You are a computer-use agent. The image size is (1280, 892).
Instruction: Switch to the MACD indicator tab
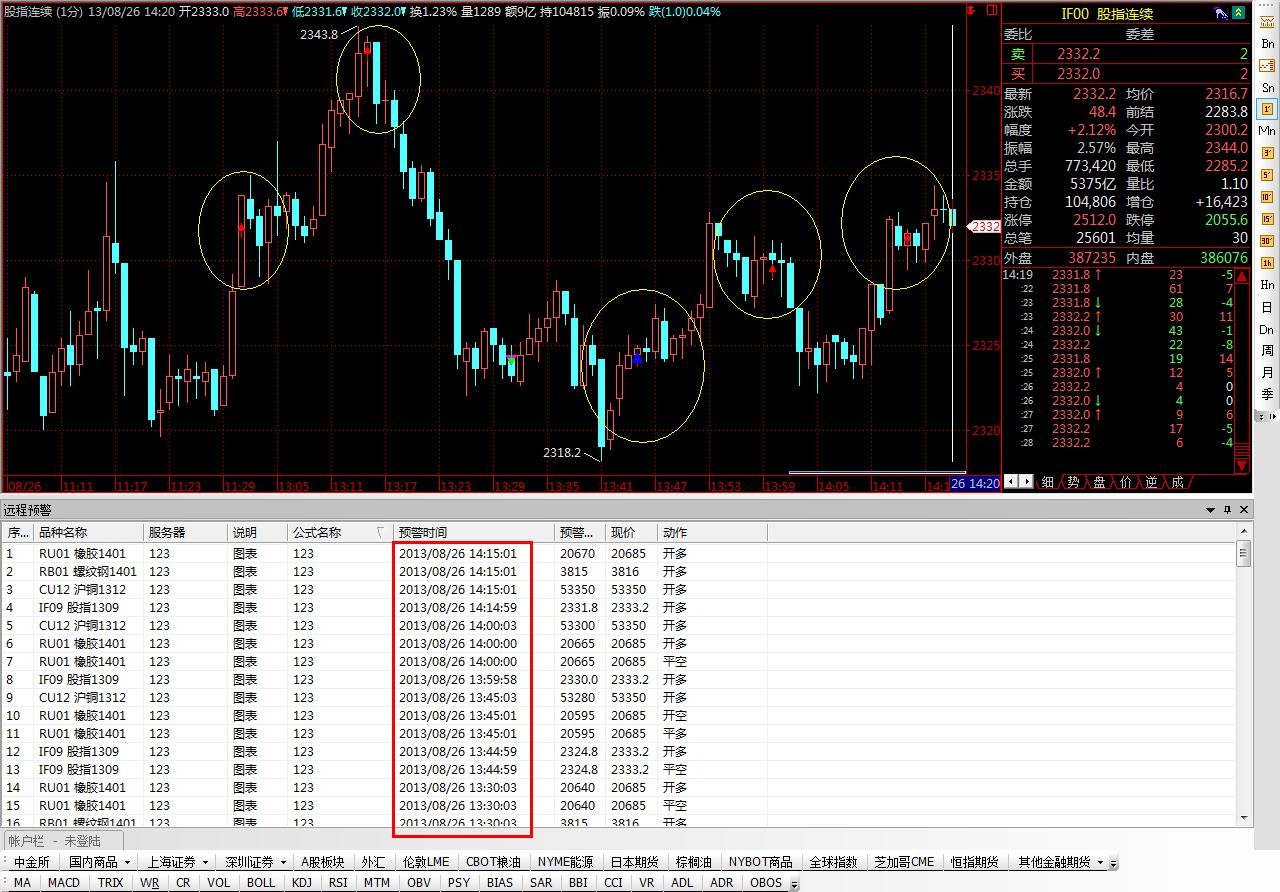point(63,883)
